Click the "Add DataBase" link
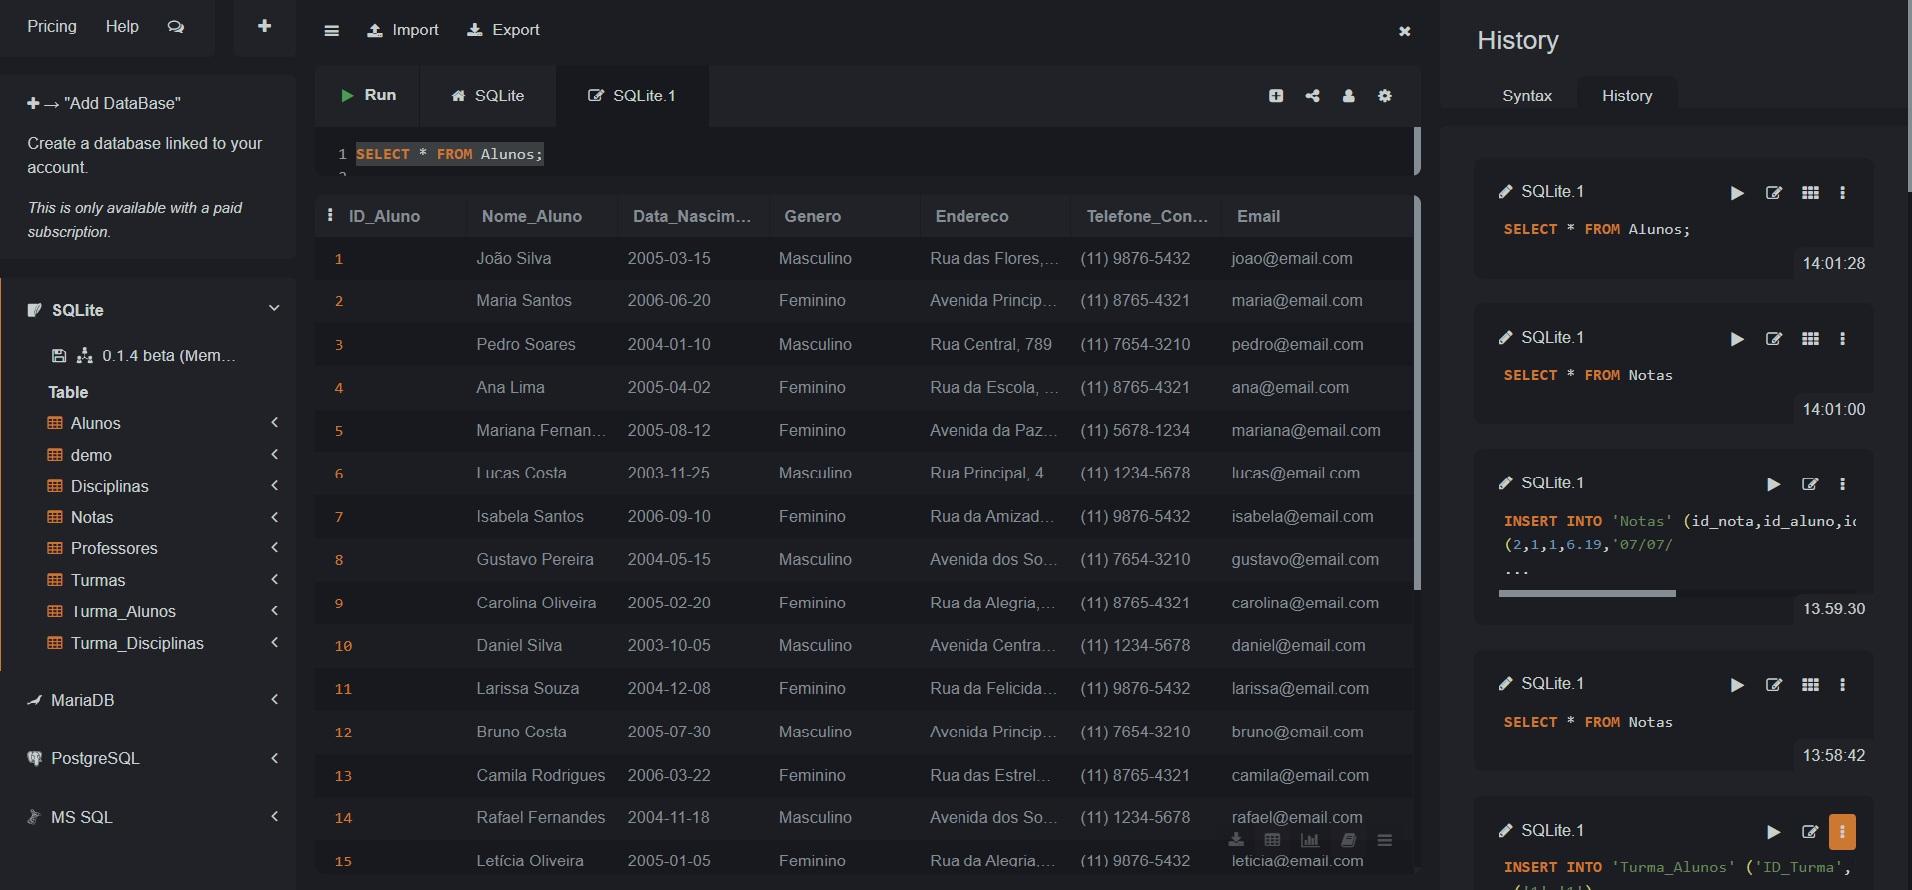Image resolution: width=1912 pixels, height=890 pixels. pyautogui.click(x=104, y=103)
